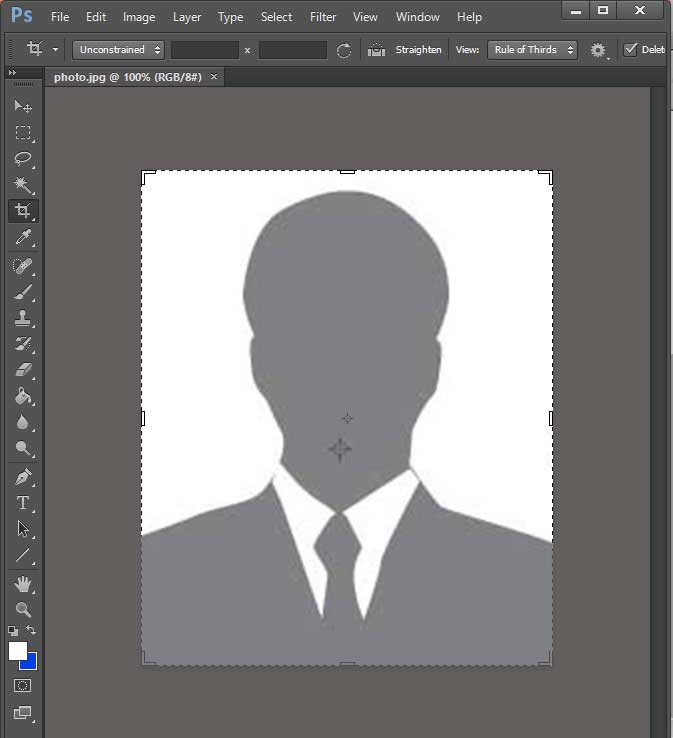
Task: Select the Clone Stamp tool
Action: 23,318
